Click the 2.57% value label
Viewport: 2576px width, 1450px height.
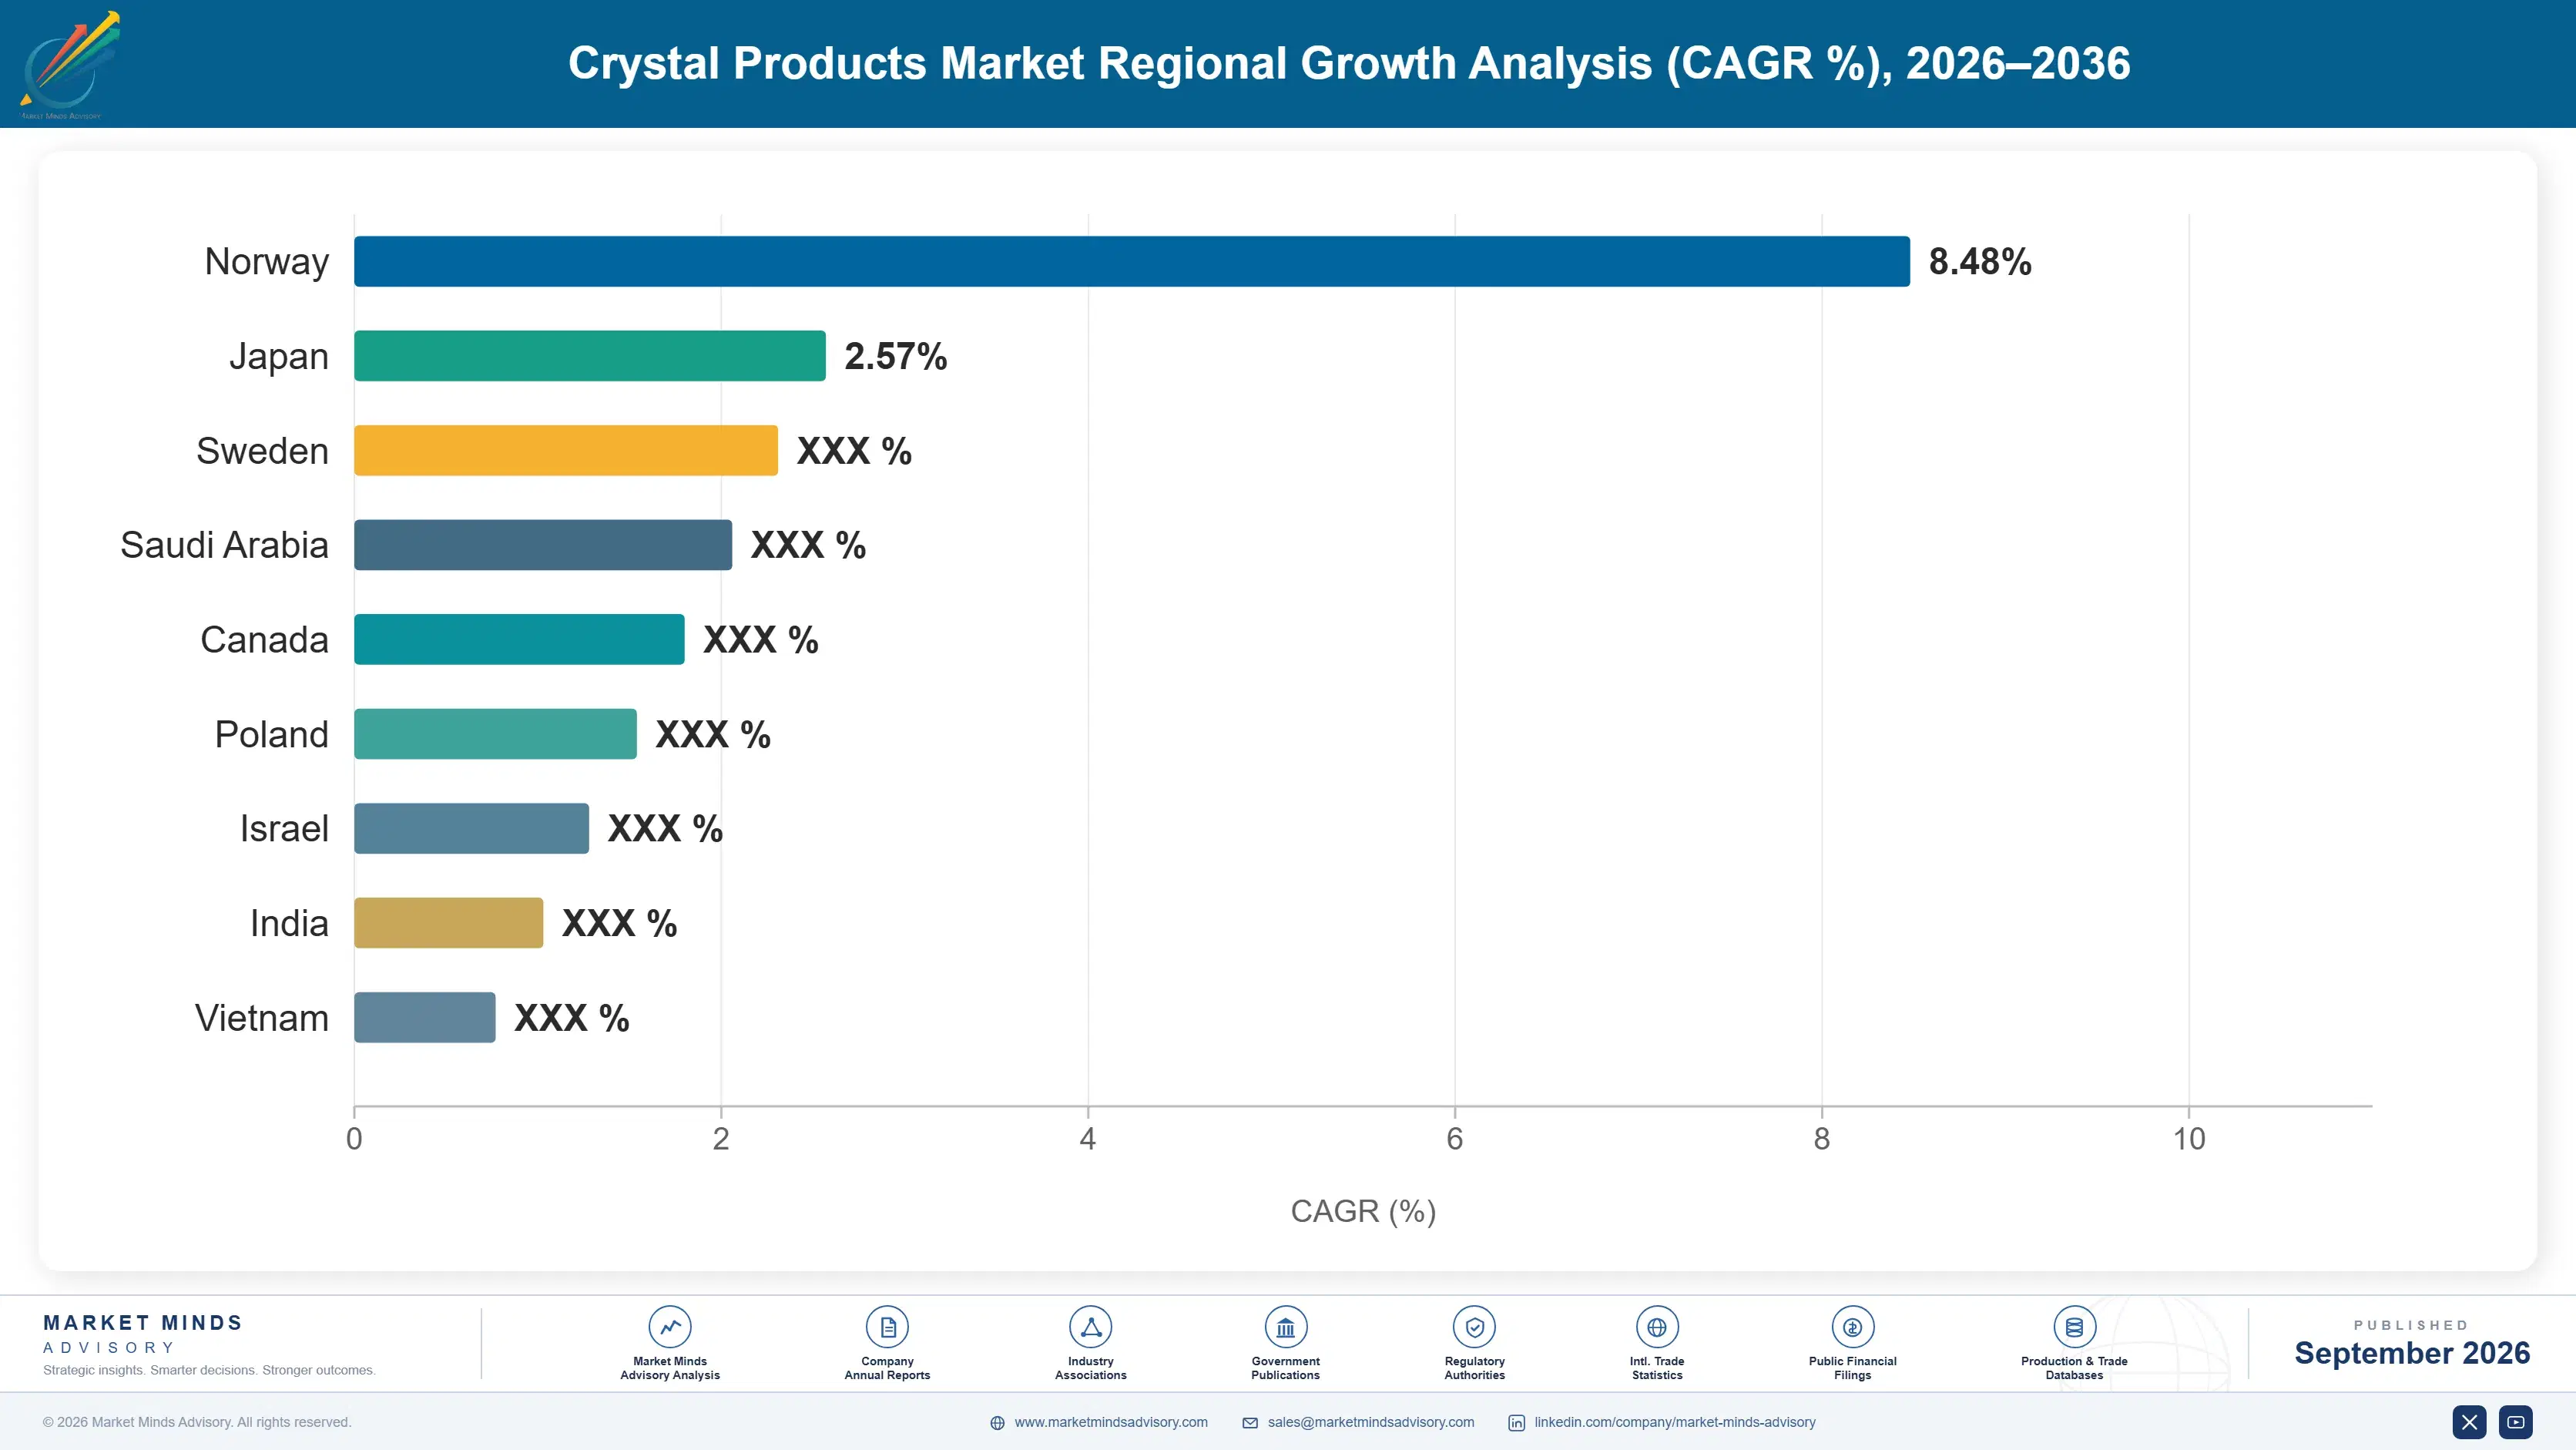896,356
